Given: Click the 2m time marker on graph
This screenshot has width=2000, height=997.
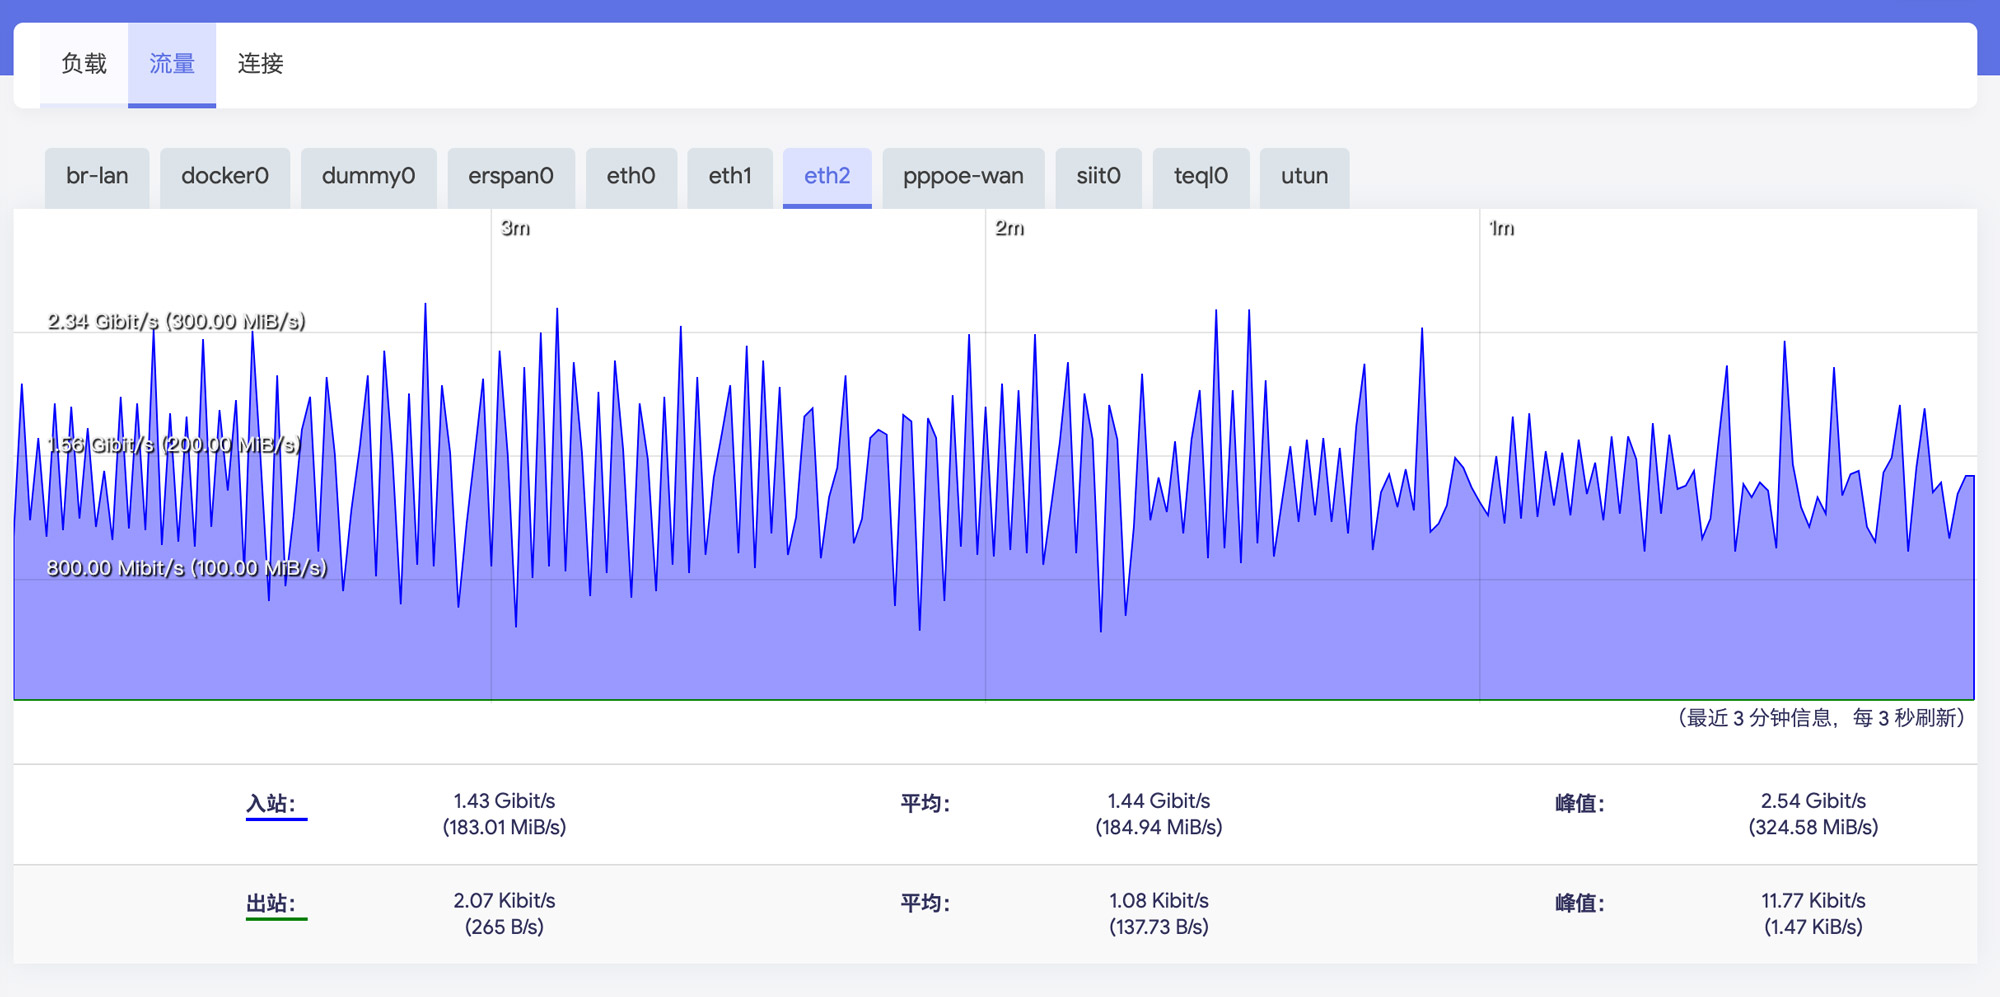Looking at the screenshot, I should coord(1009,228).
